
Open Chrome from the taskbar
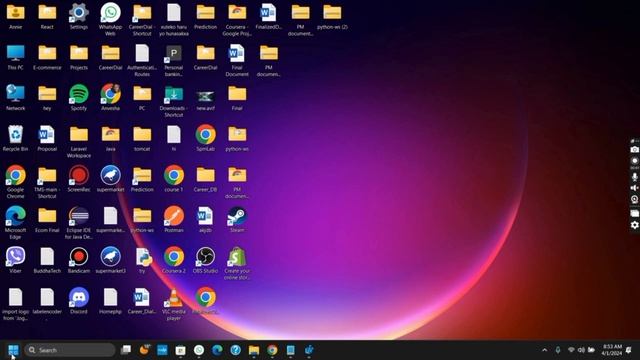(x=272, y=350)
